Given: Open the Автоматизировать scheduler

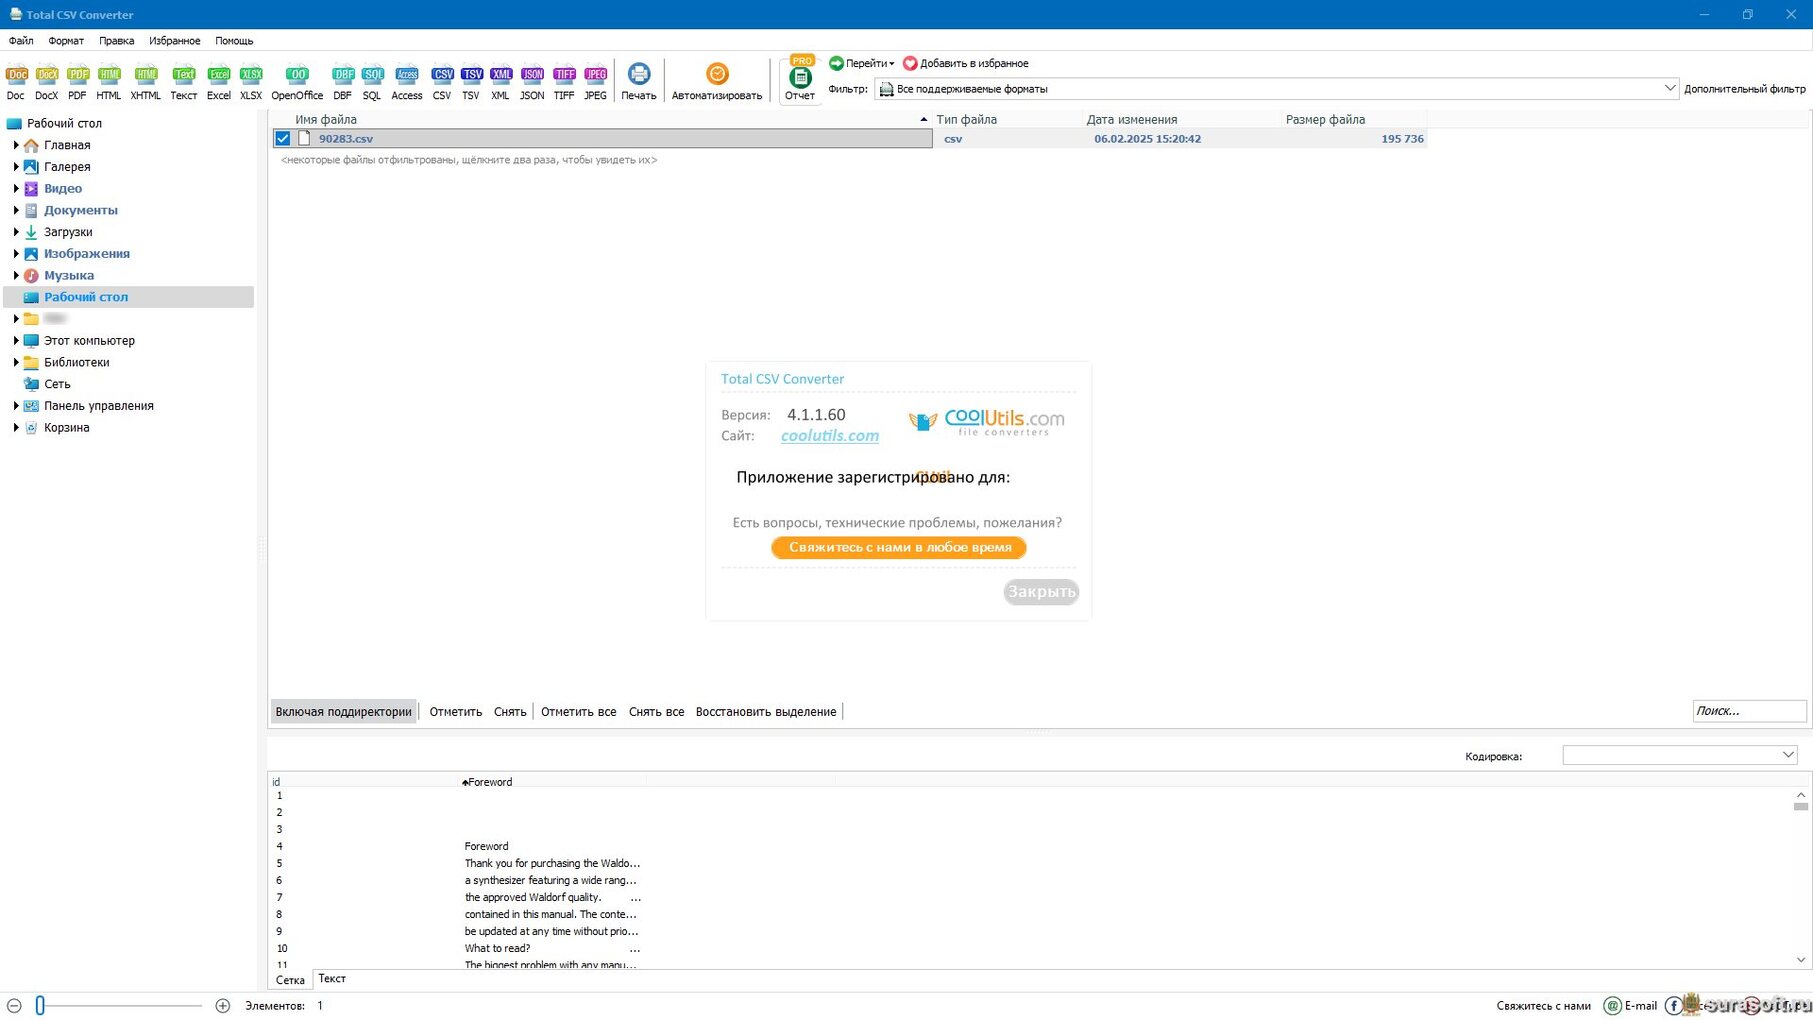Looking at the screenshot, I should tap(717, 82).
